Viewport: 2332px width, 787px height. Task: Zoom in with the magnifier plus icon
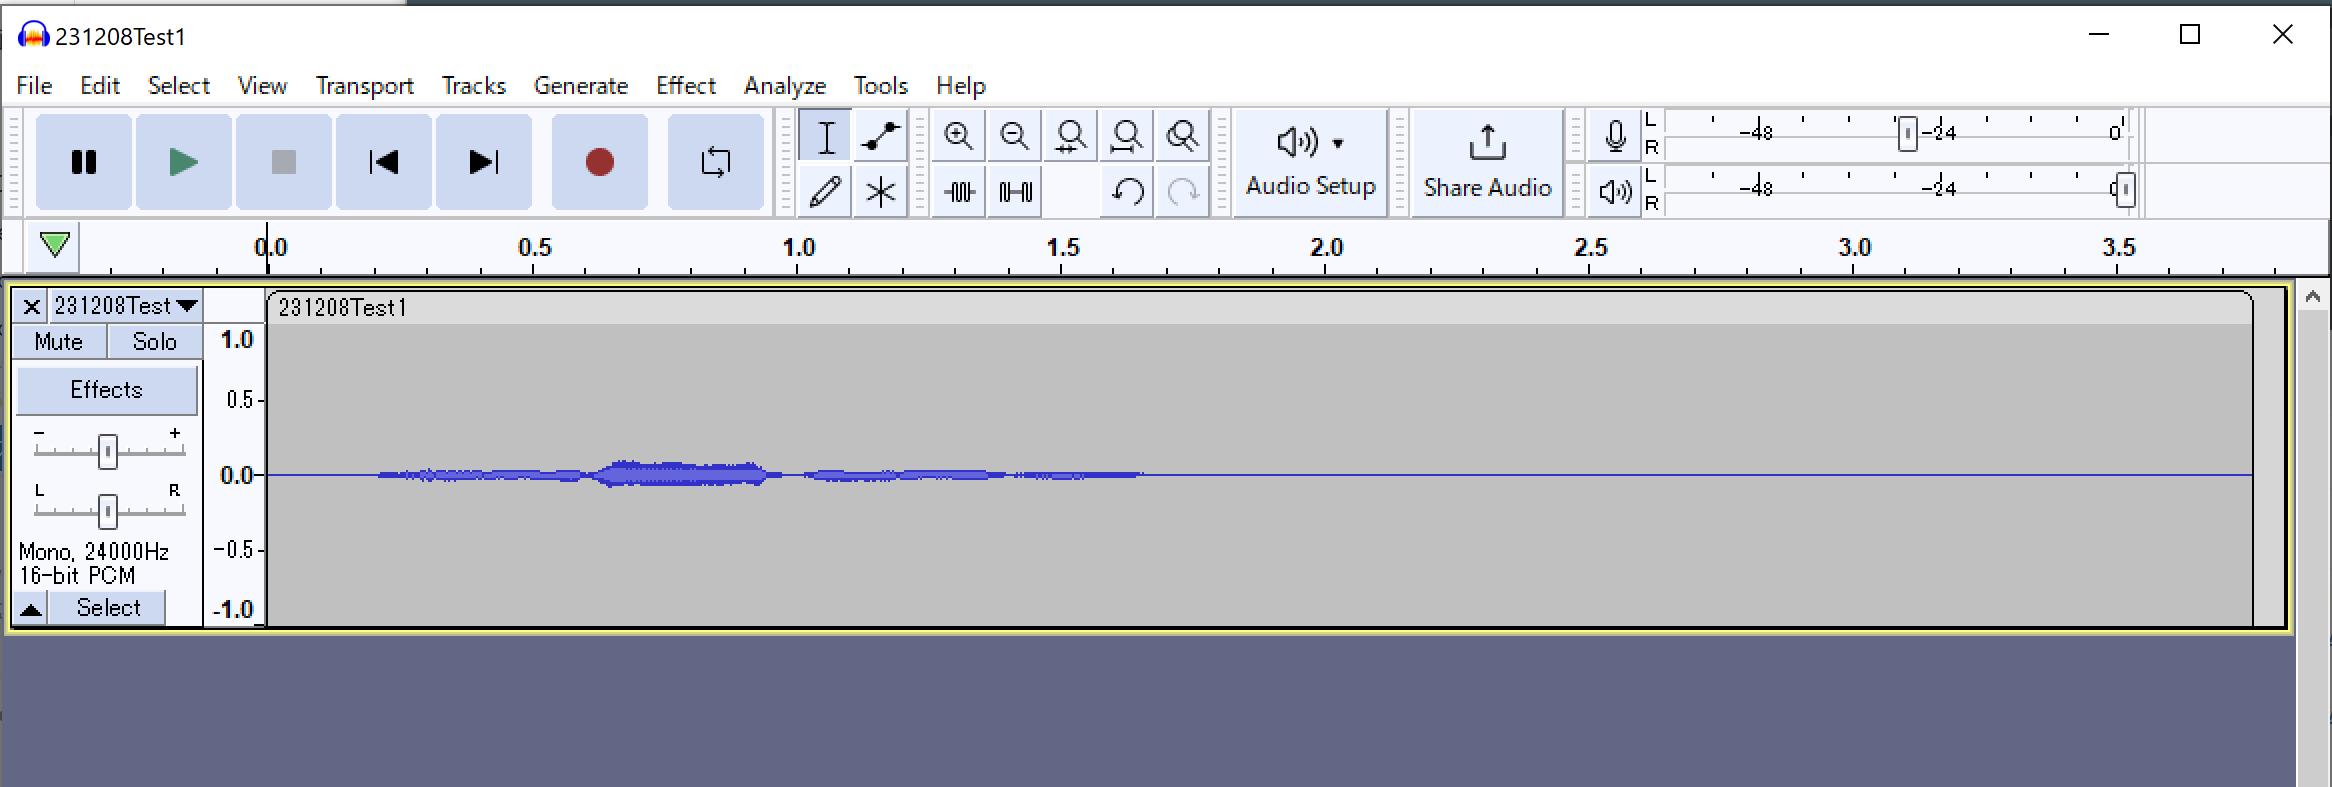[x=959, y=136]
